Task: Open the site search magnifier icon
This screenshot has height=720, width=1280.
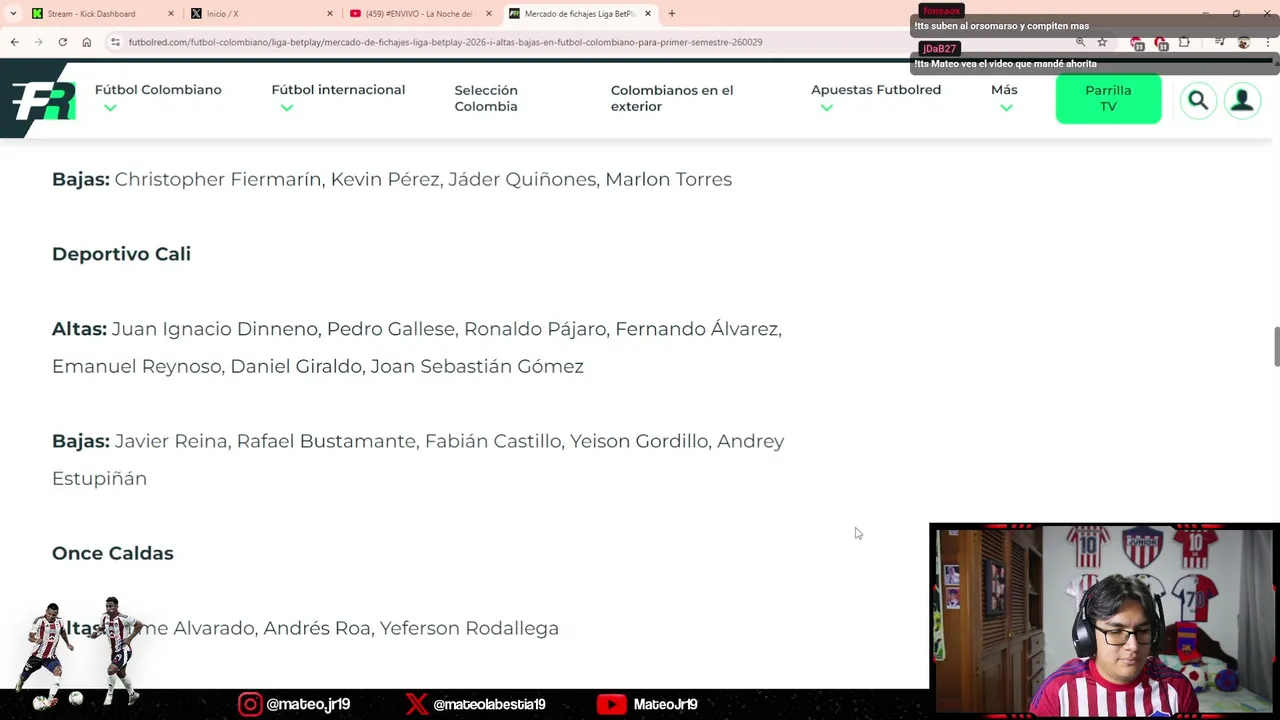Action: (1197, 101)
